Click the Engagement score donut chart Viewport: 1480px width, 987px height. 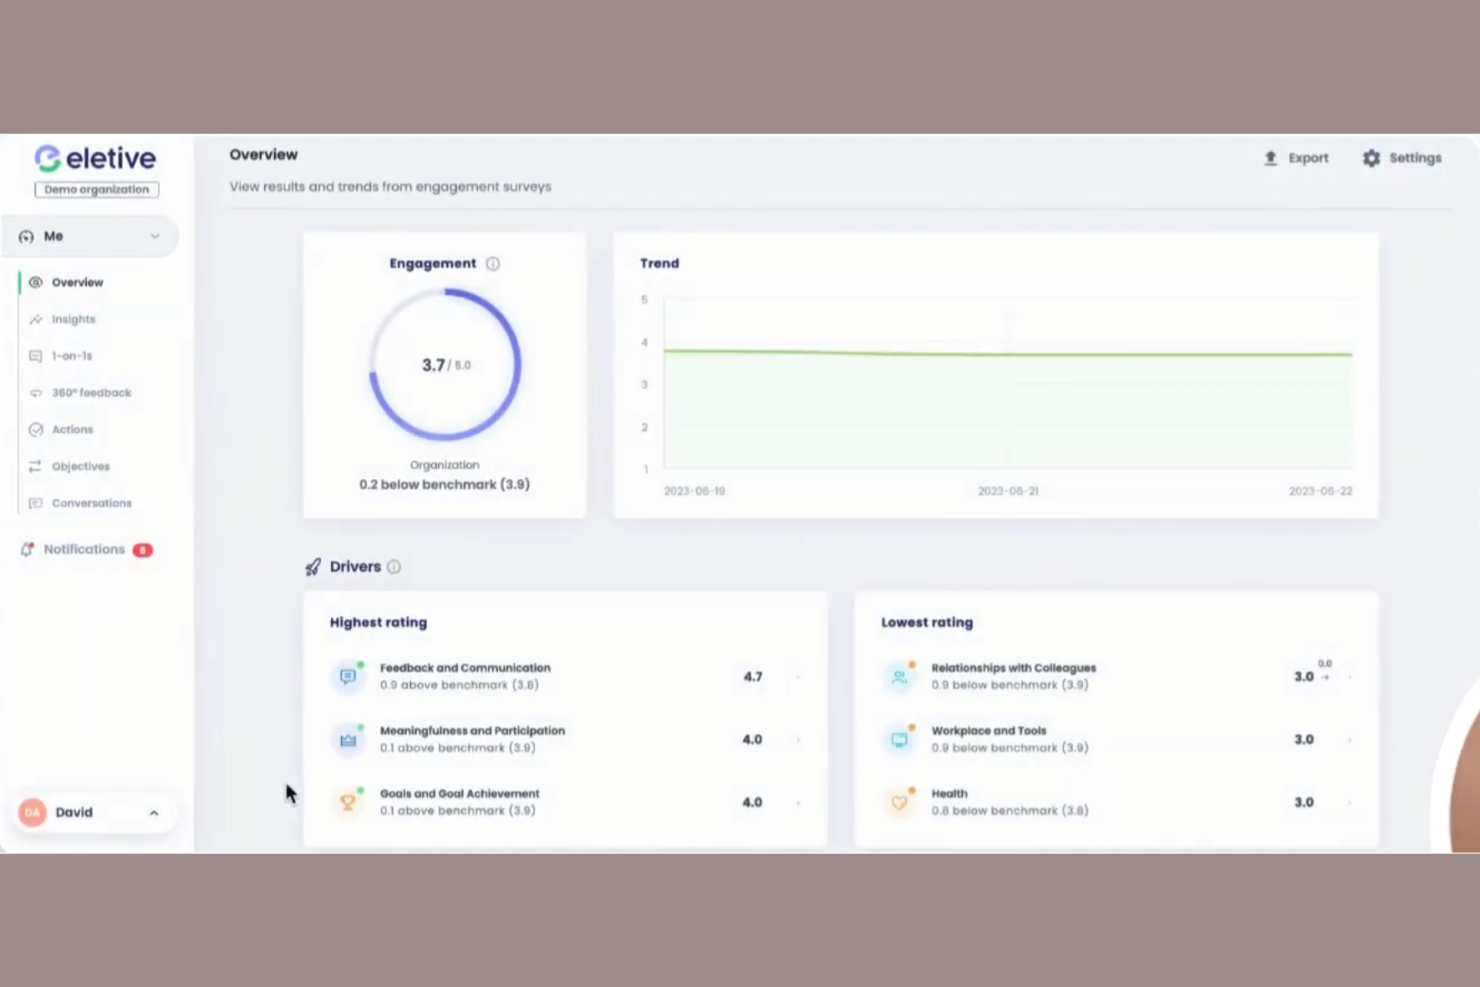pyautogui.click(x=444, y=364)
